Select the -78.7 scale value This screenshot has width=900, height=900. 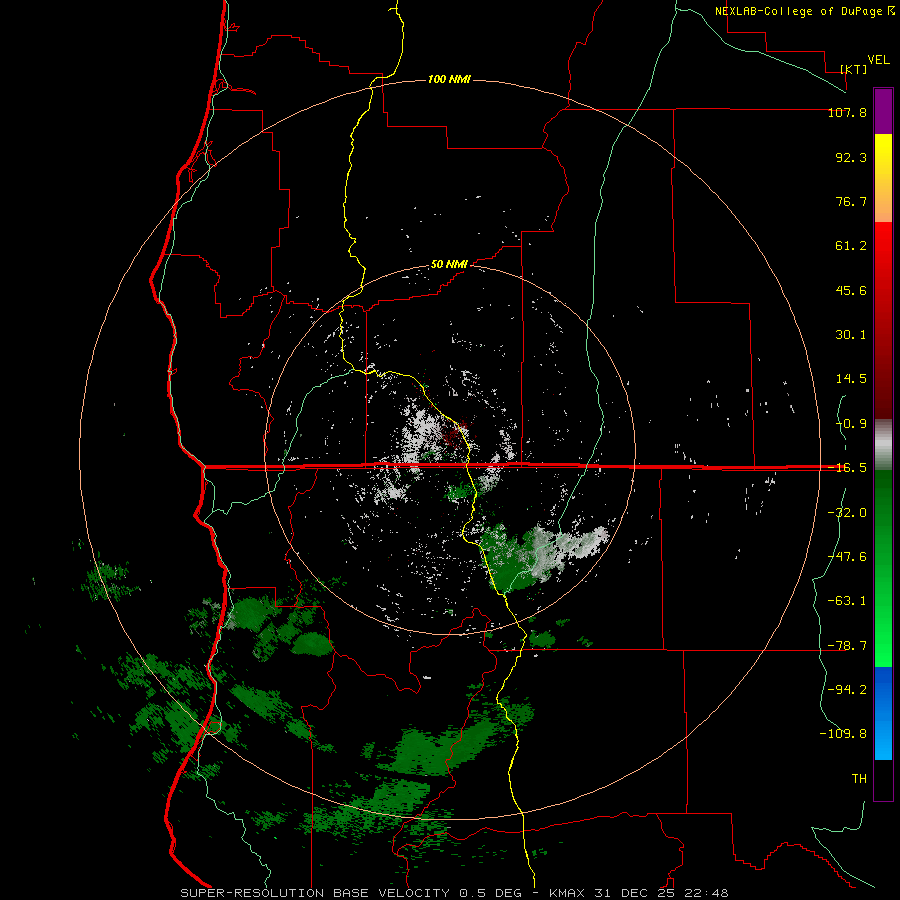tap(847, 646)
